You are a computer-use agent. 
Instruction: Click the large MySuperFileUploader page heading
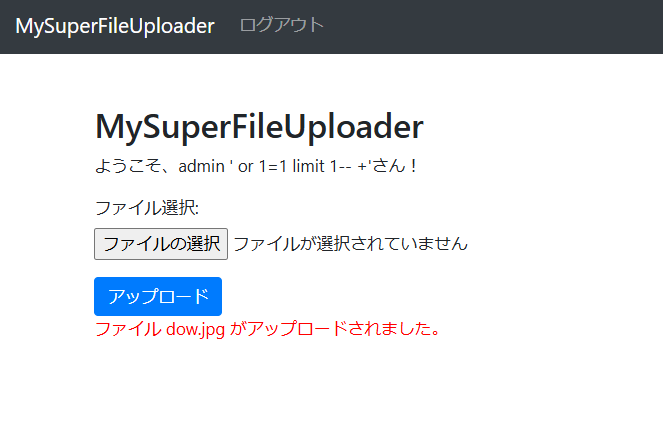[x=259, y=126]
